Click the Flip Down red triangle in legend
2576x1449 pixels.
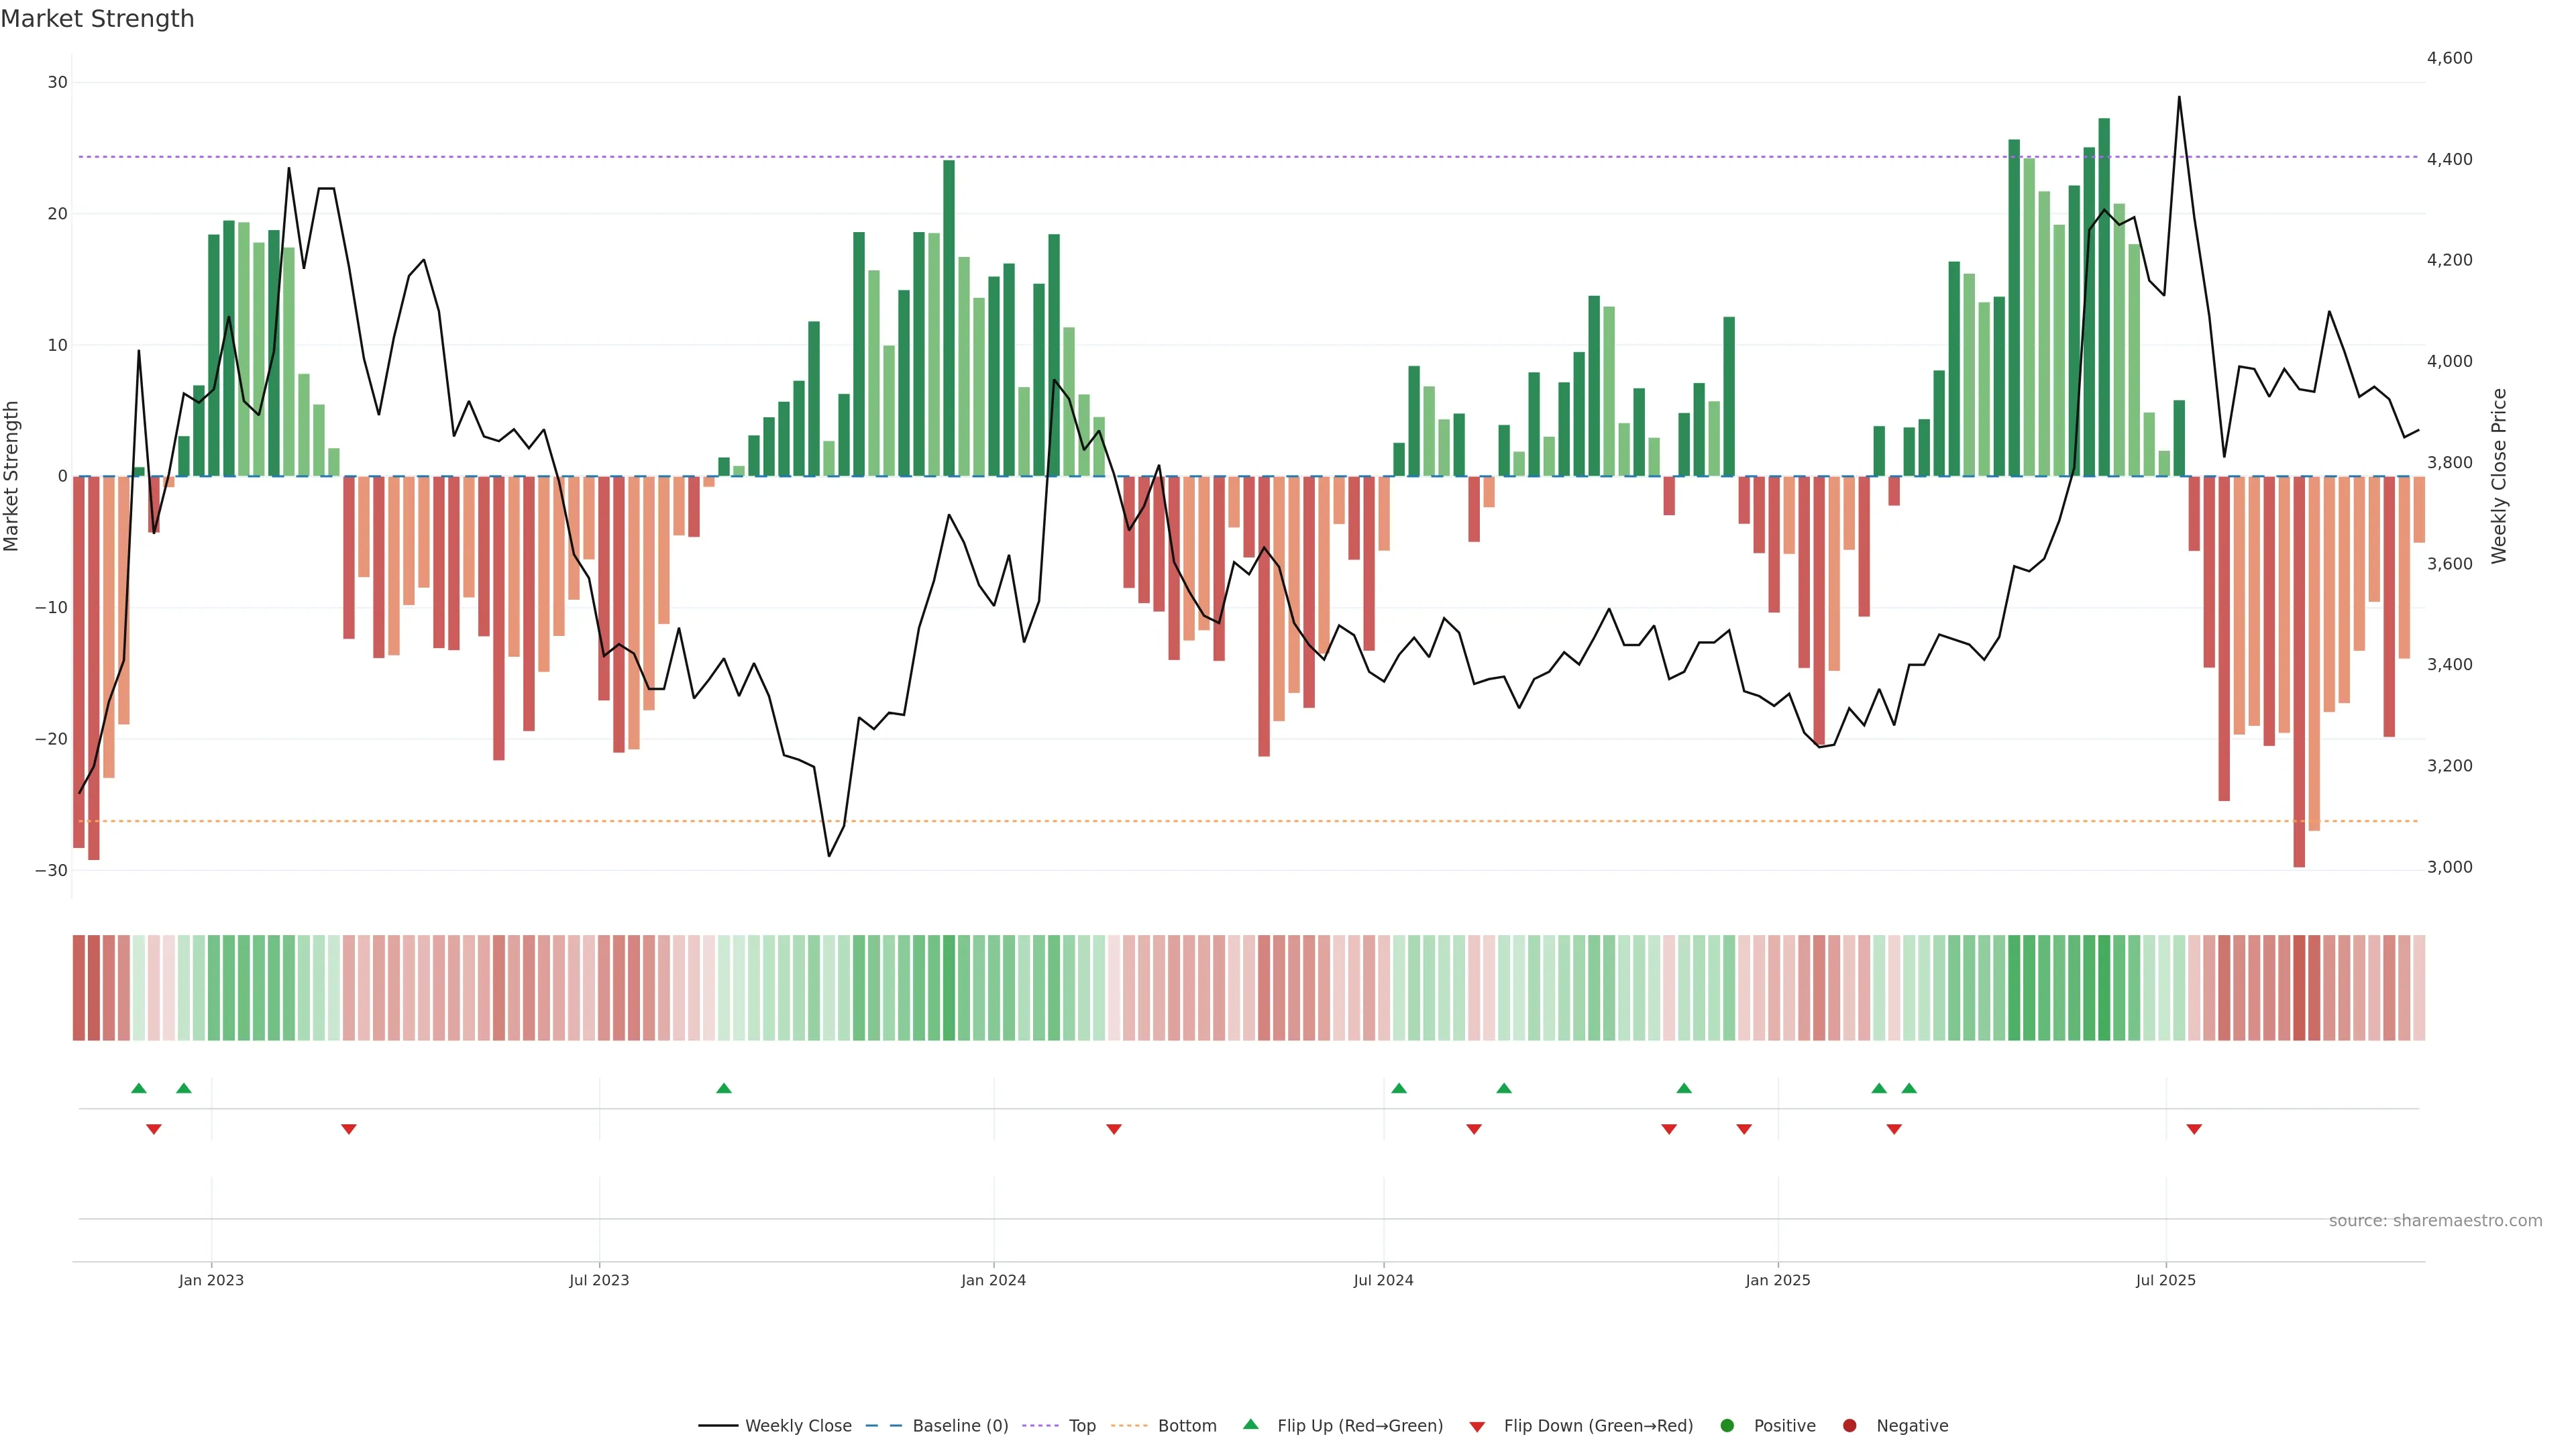click(x=1477, y=1427)
